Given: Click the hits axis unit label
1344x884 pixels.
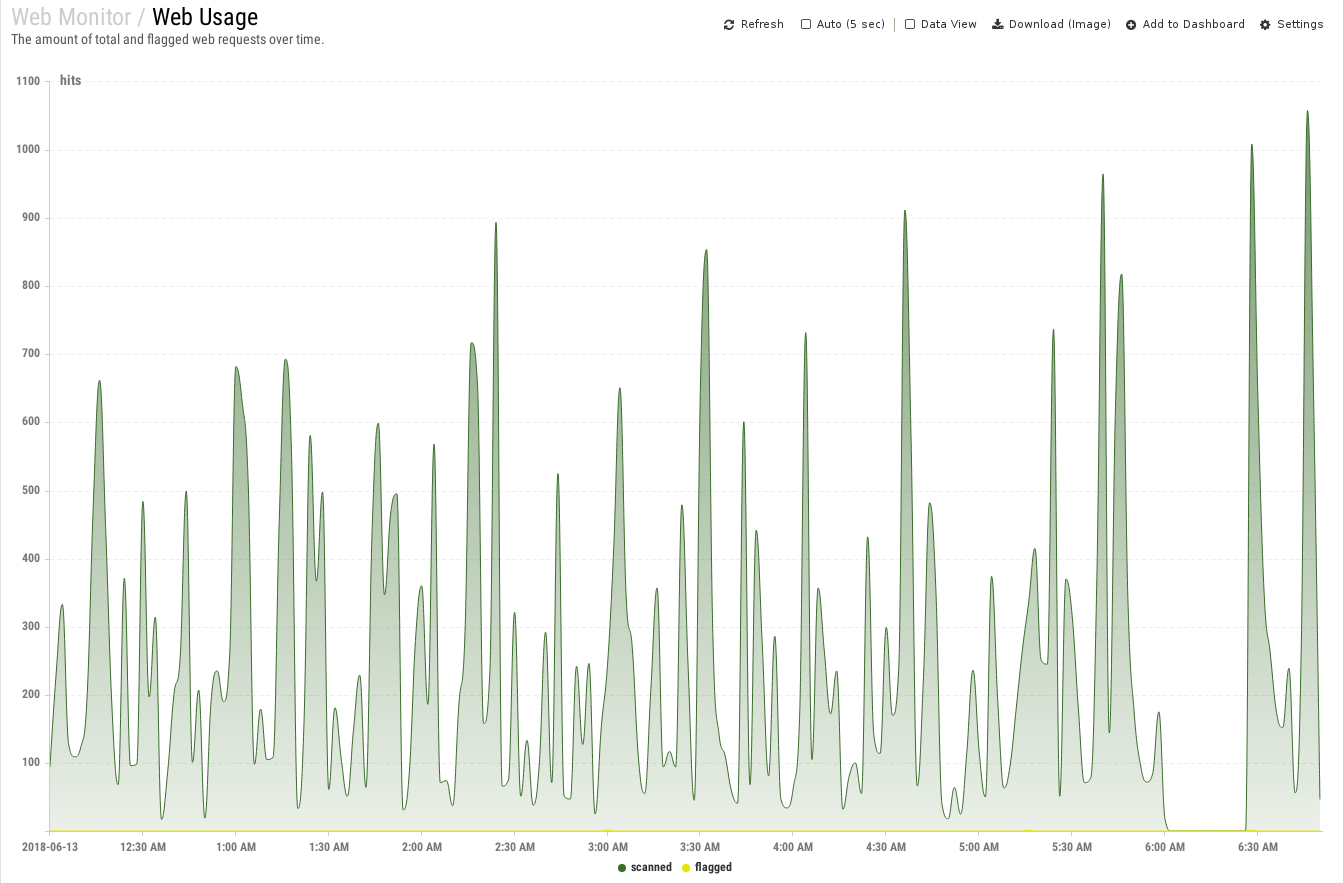Looking at the screenshot, I should (x=70, y=81).
